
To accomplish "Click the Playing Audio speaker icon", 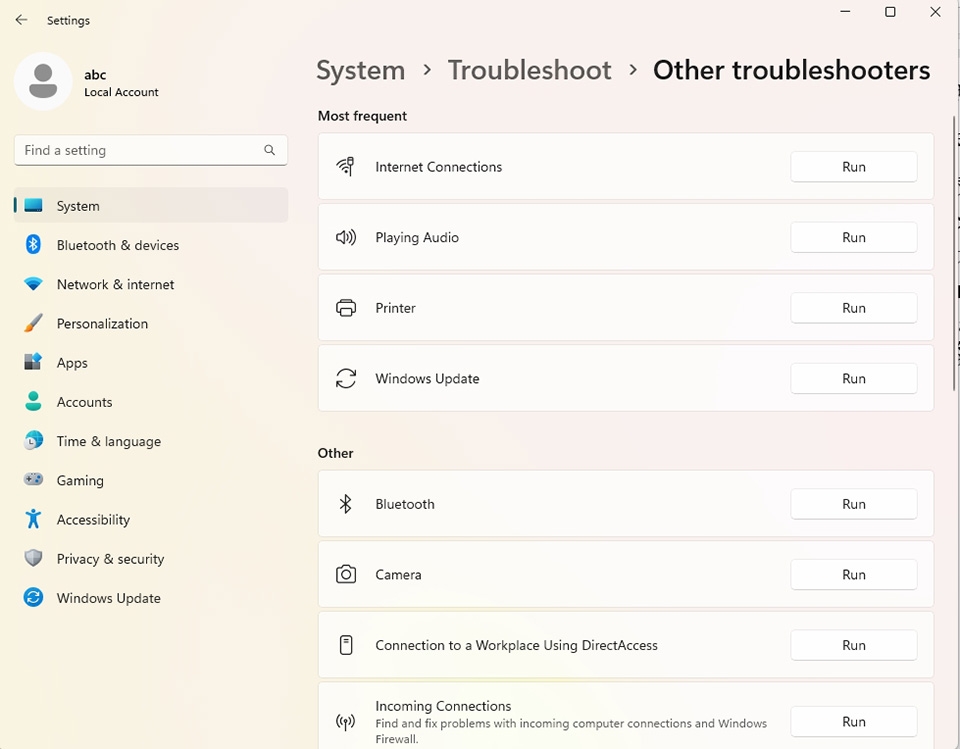I will click(345, 237).
